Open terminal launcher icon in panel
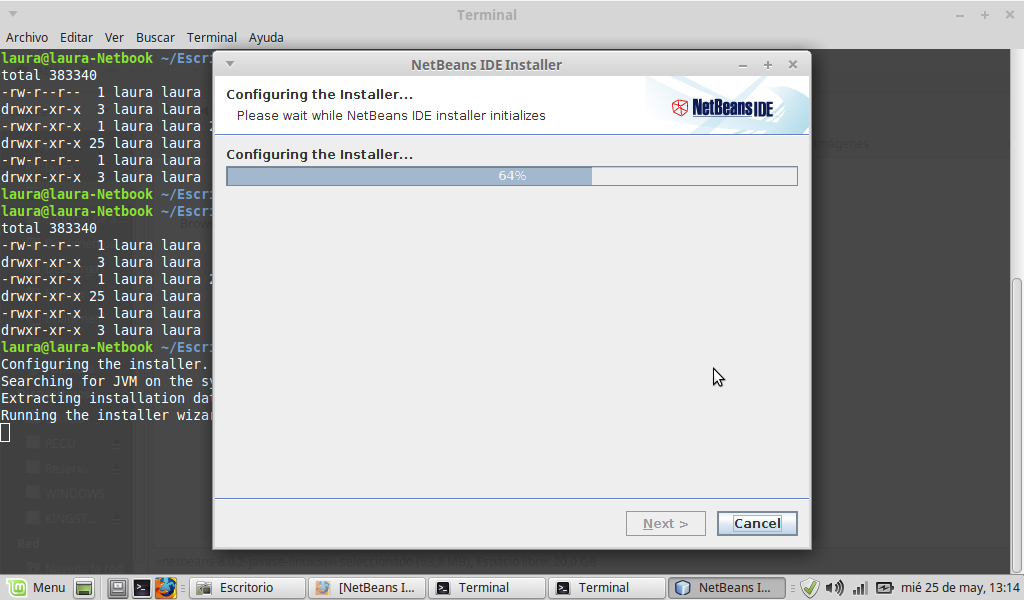The height and width of the screenshot is (600, 1024). (x=142, y=588)
